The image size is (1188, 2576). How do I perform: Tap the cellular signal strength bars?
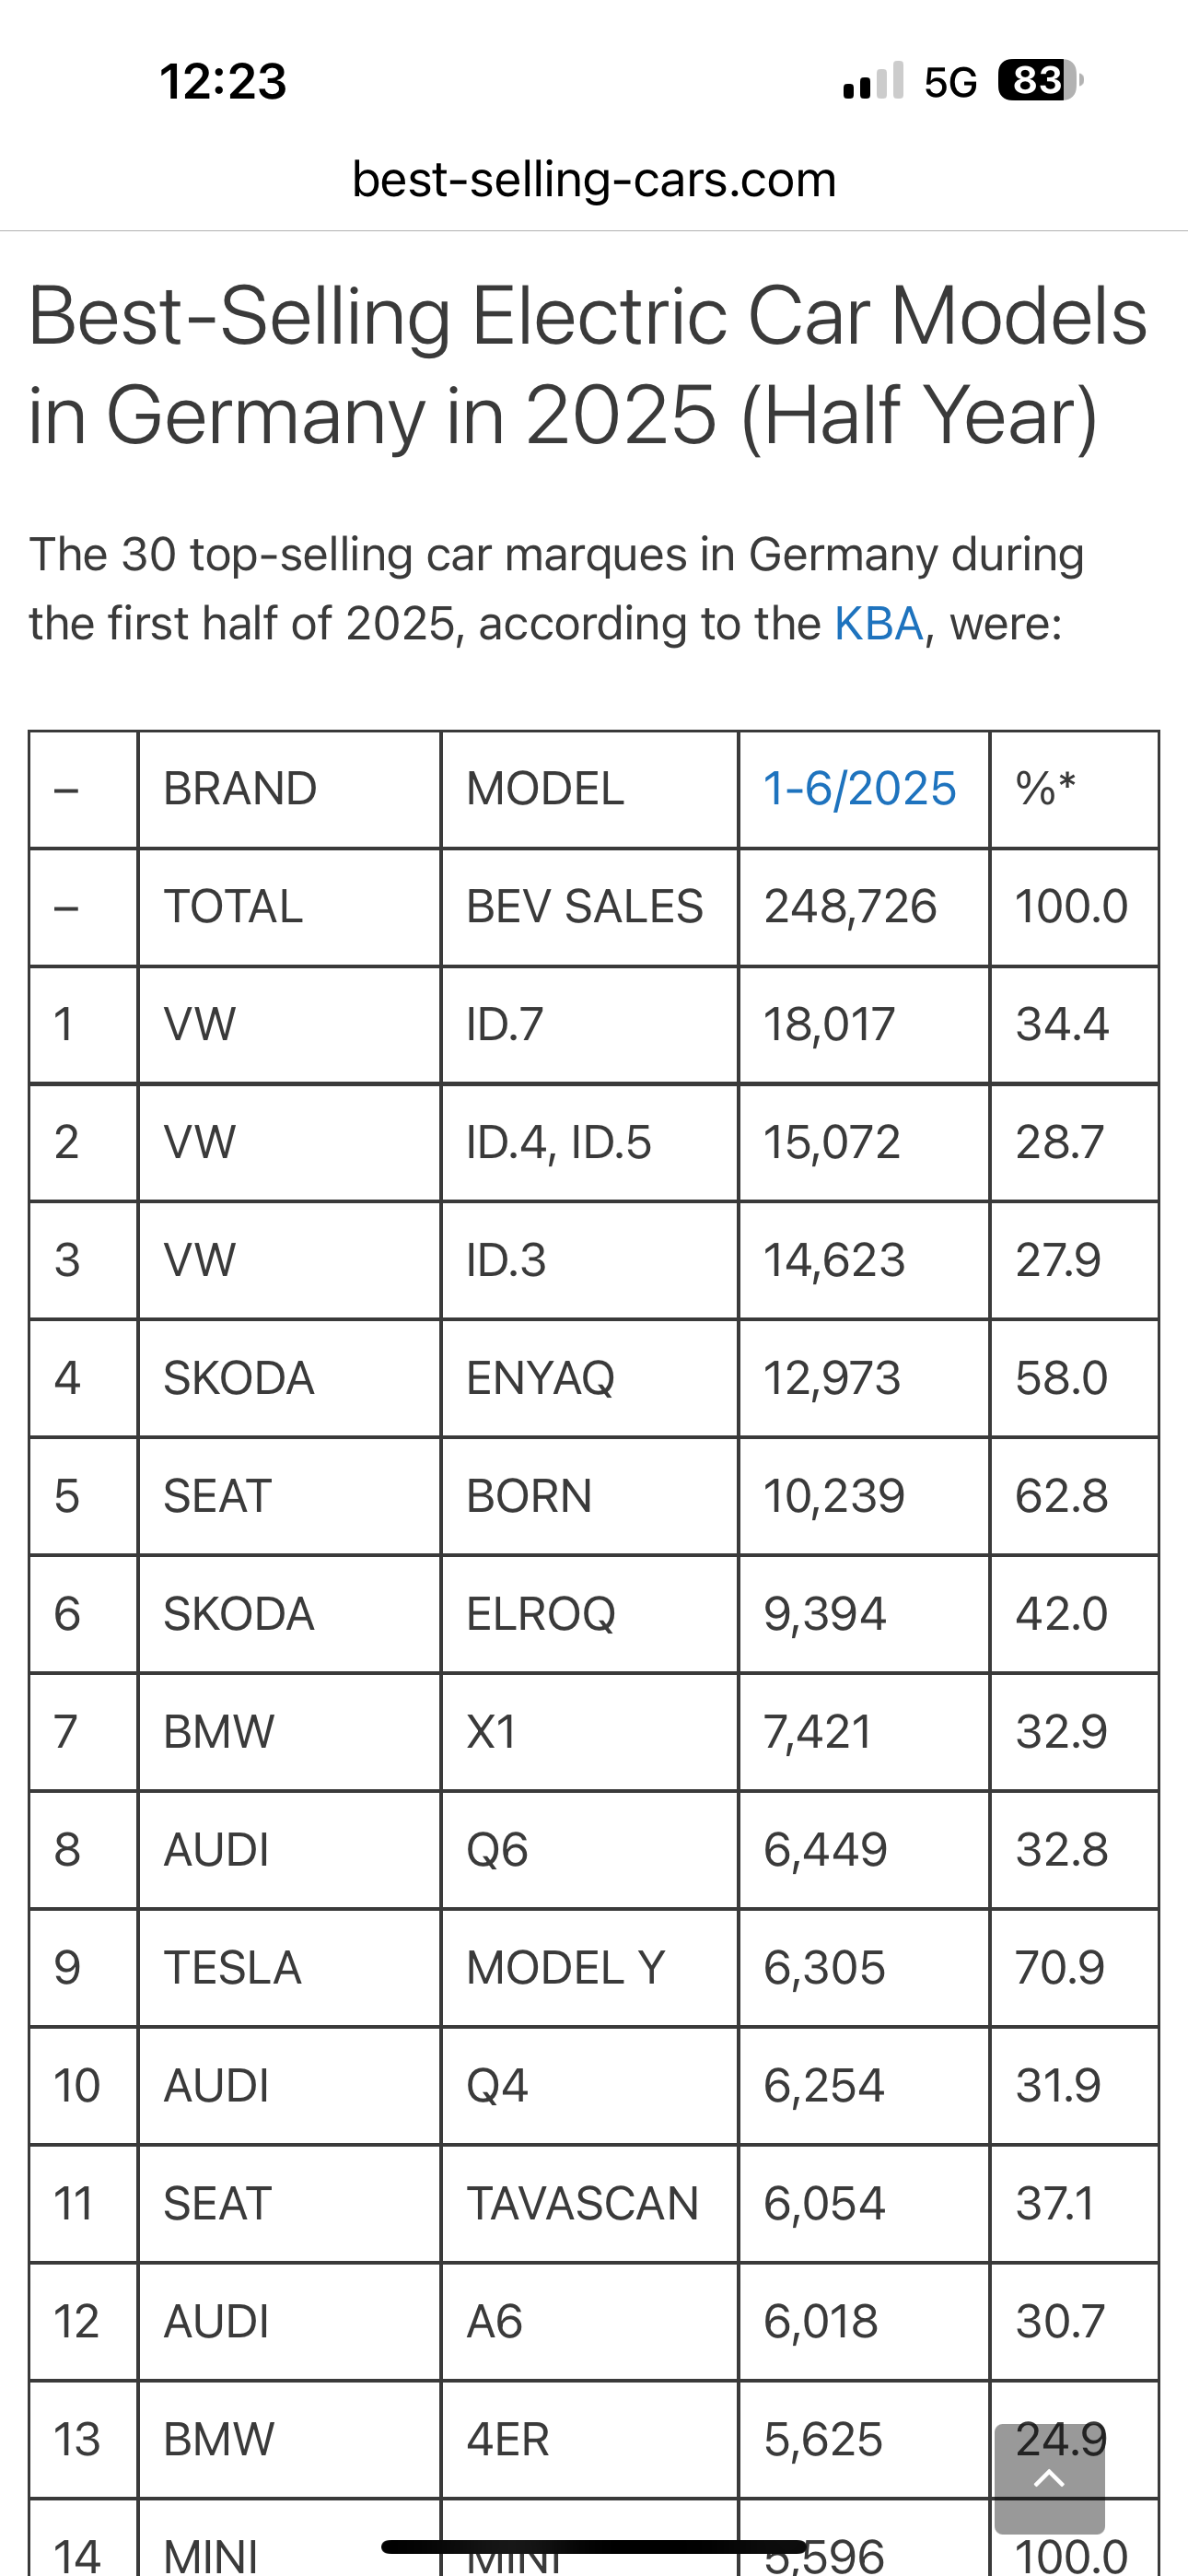tap(873, 81)
